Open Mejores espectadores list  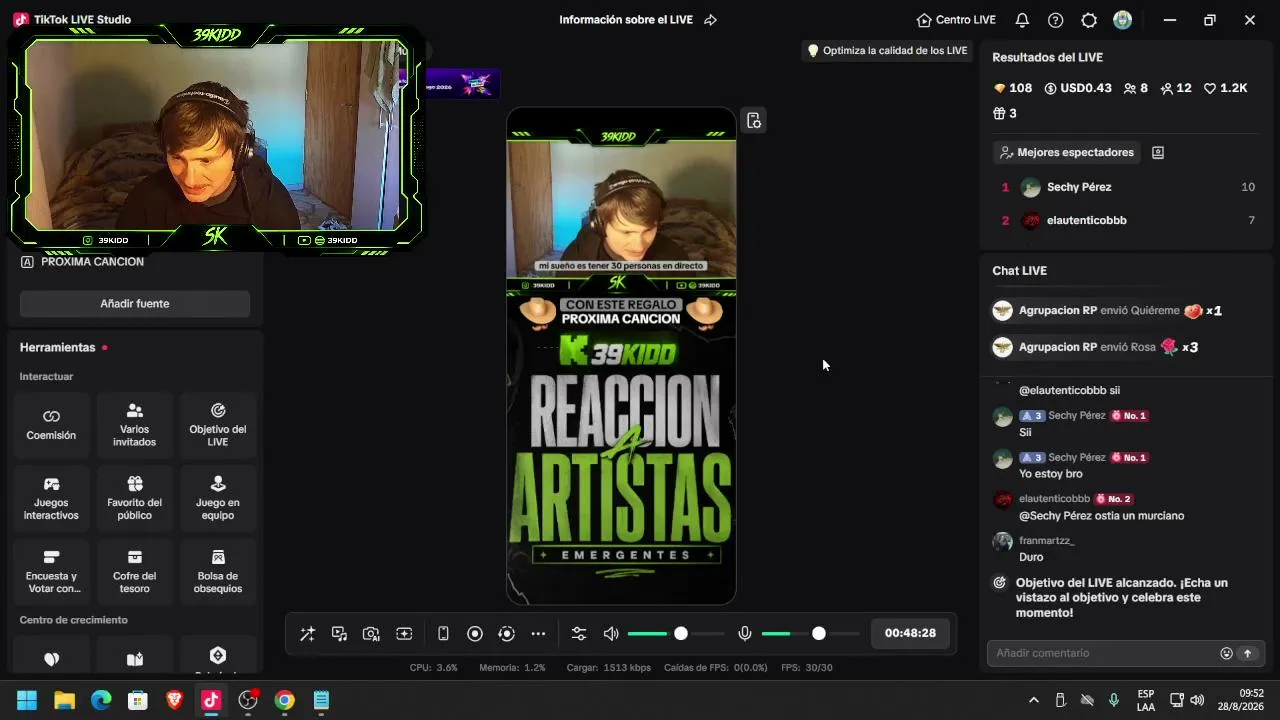1067,152
